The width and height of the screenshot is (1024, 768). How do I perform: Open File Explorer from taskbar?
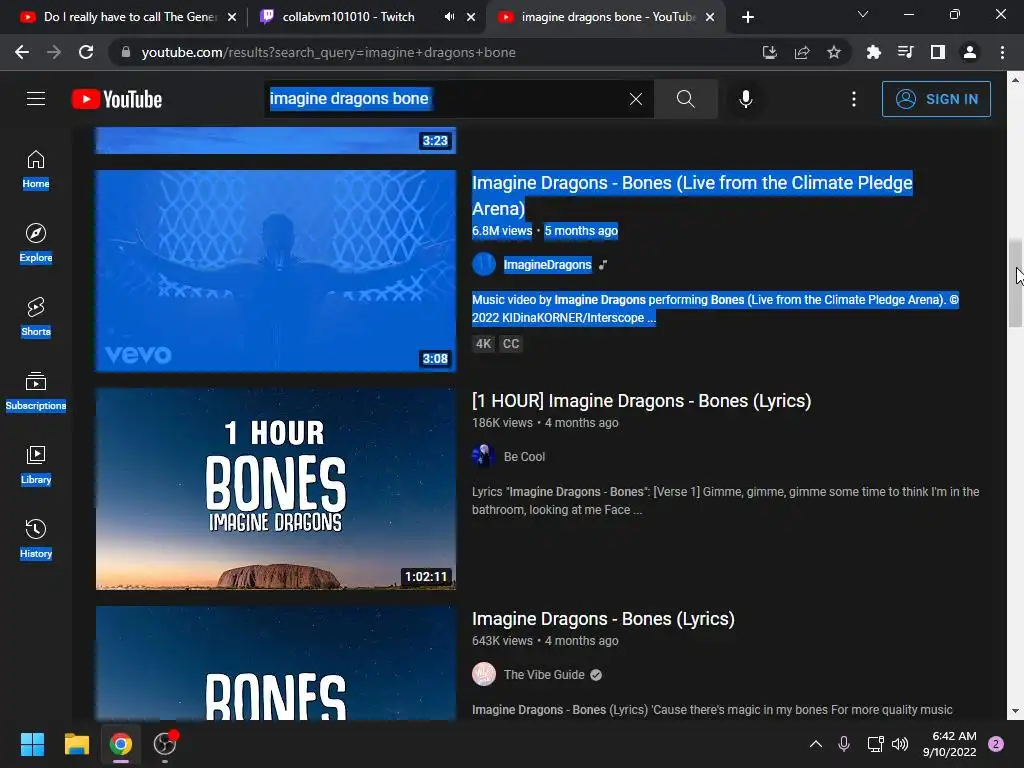click(76, 744)
